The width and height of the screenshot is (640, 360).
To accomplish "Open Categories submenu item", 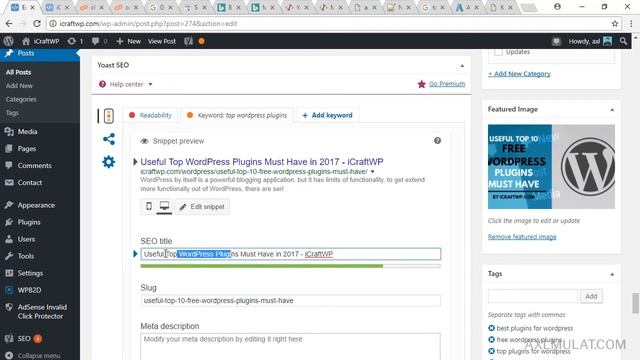I will tap(21, 99).
